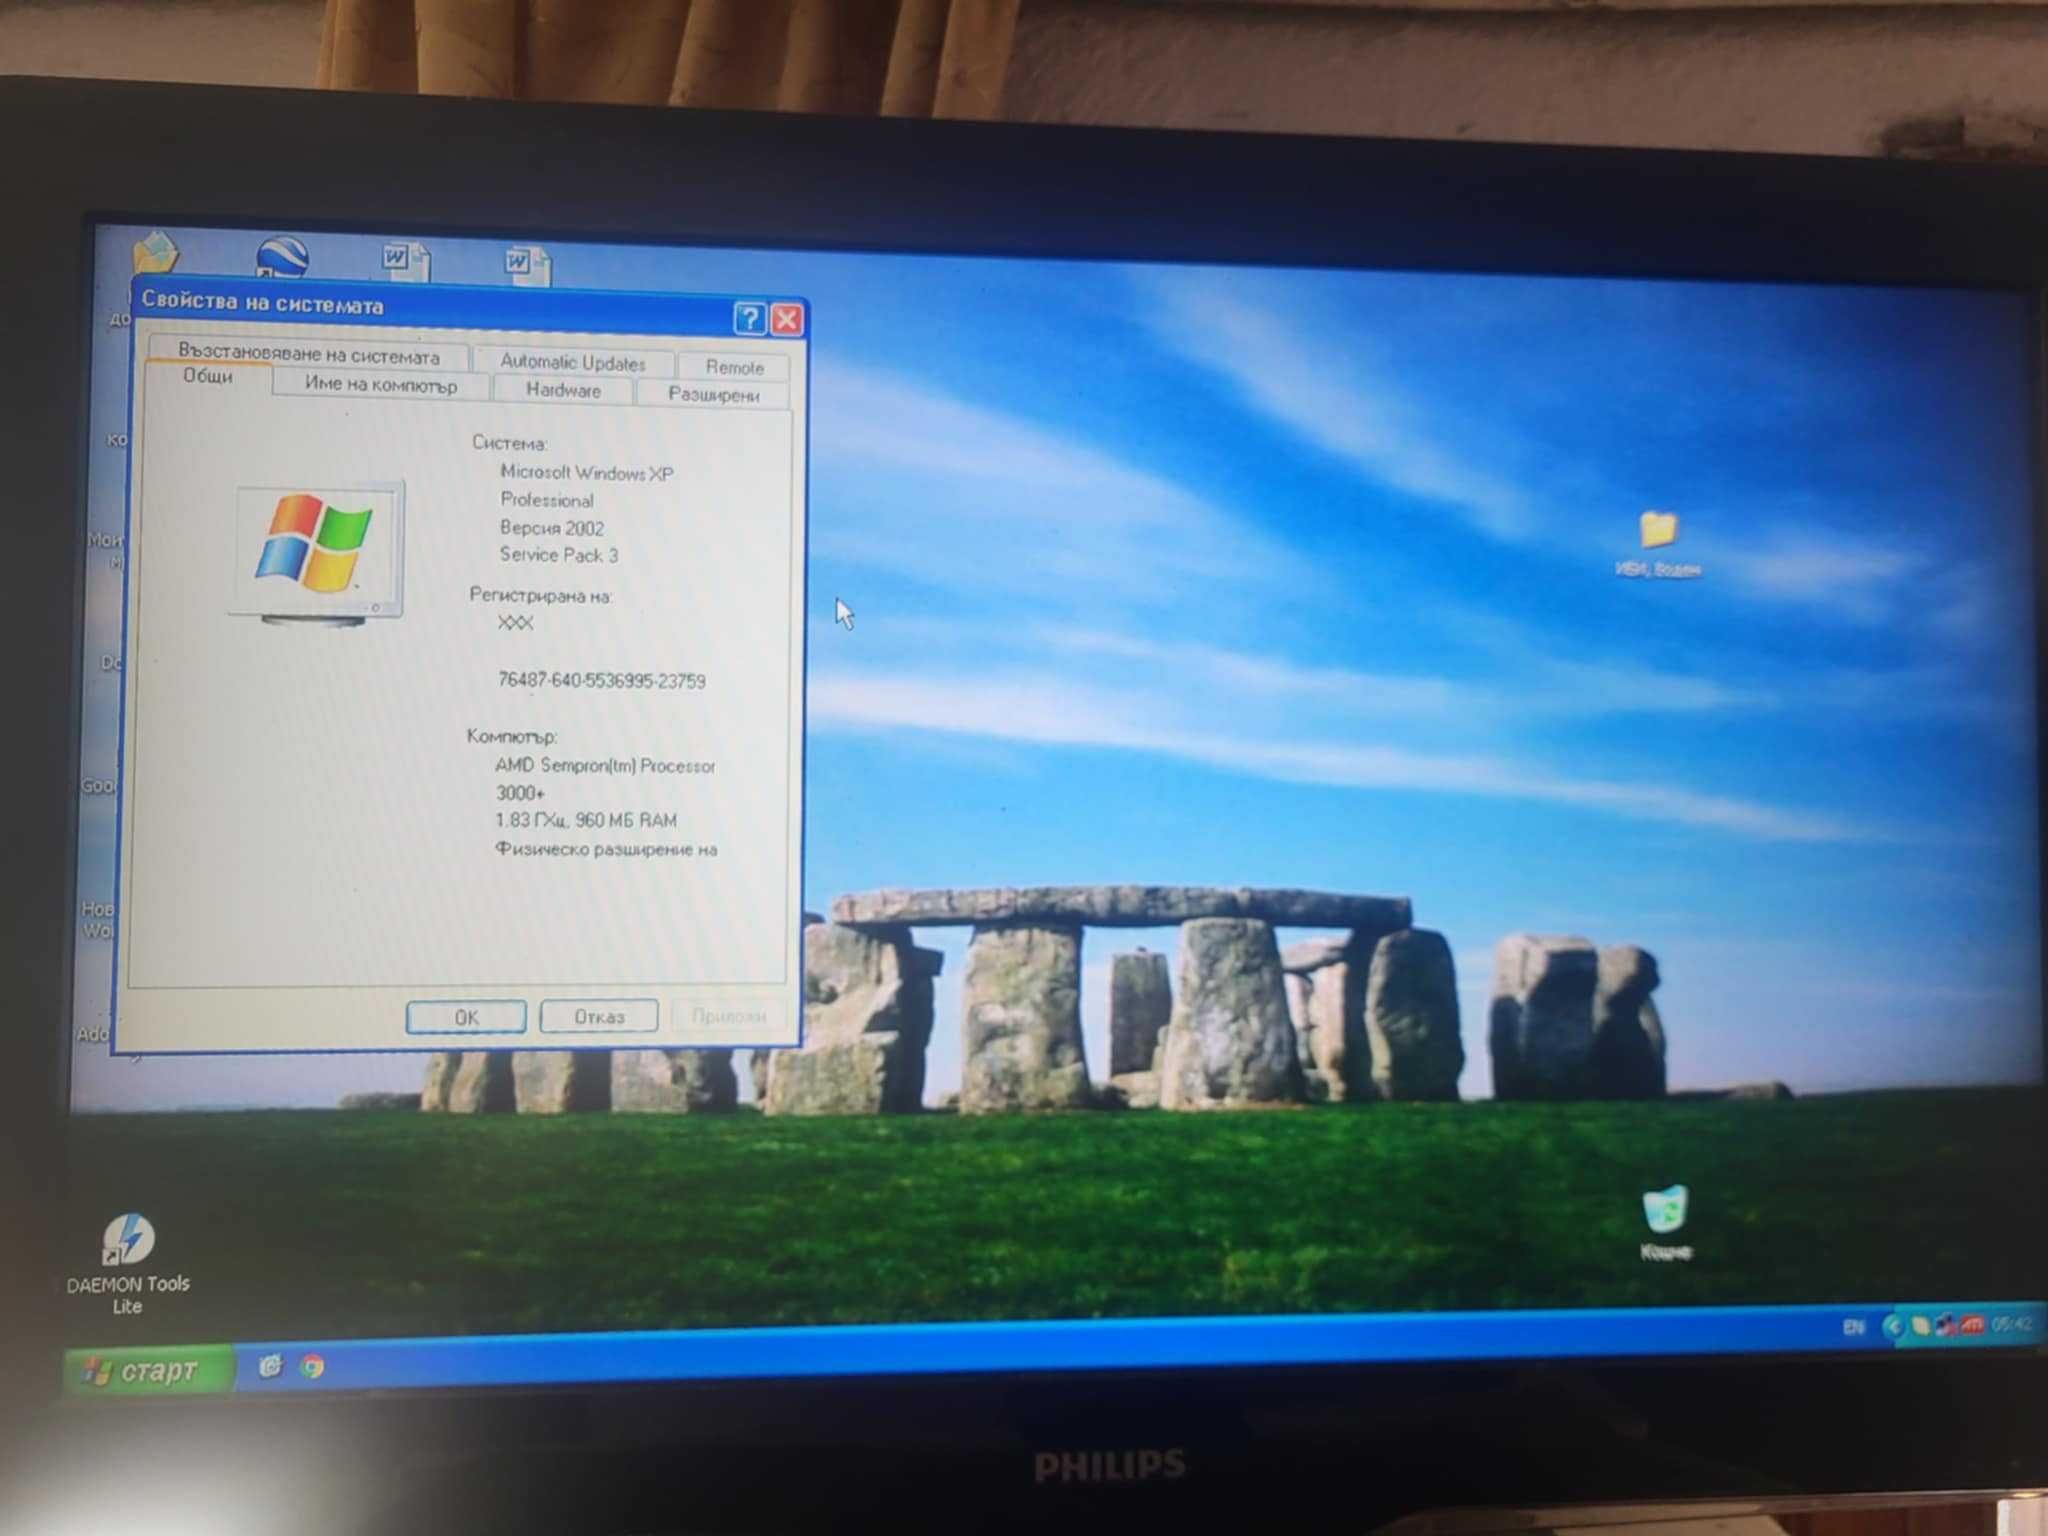Viewport: 2048px width, 1536px height.
Task: Switch to the Възстановяване на системата tab
Action: click(x=309, y=356)
